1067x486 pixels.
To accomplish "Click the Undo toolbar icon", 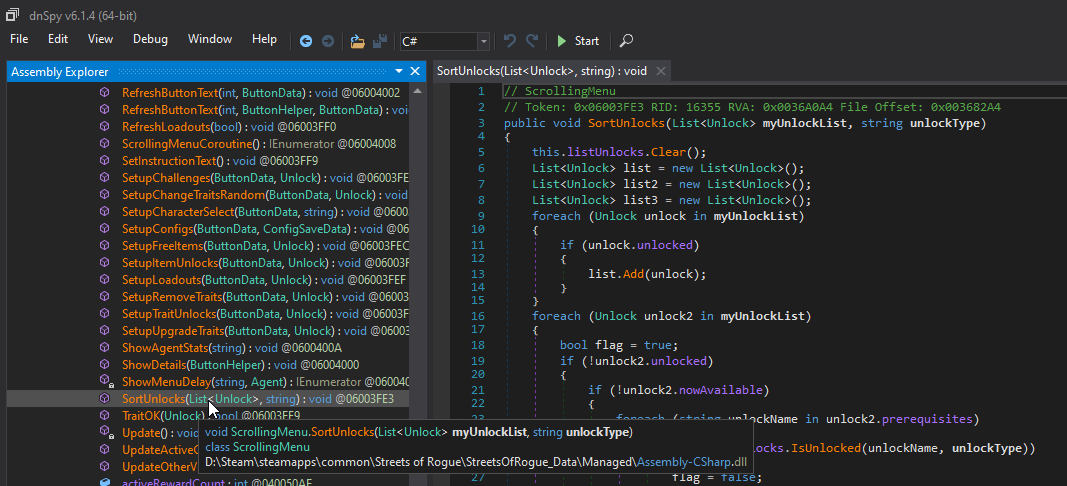I will [510, 41].
